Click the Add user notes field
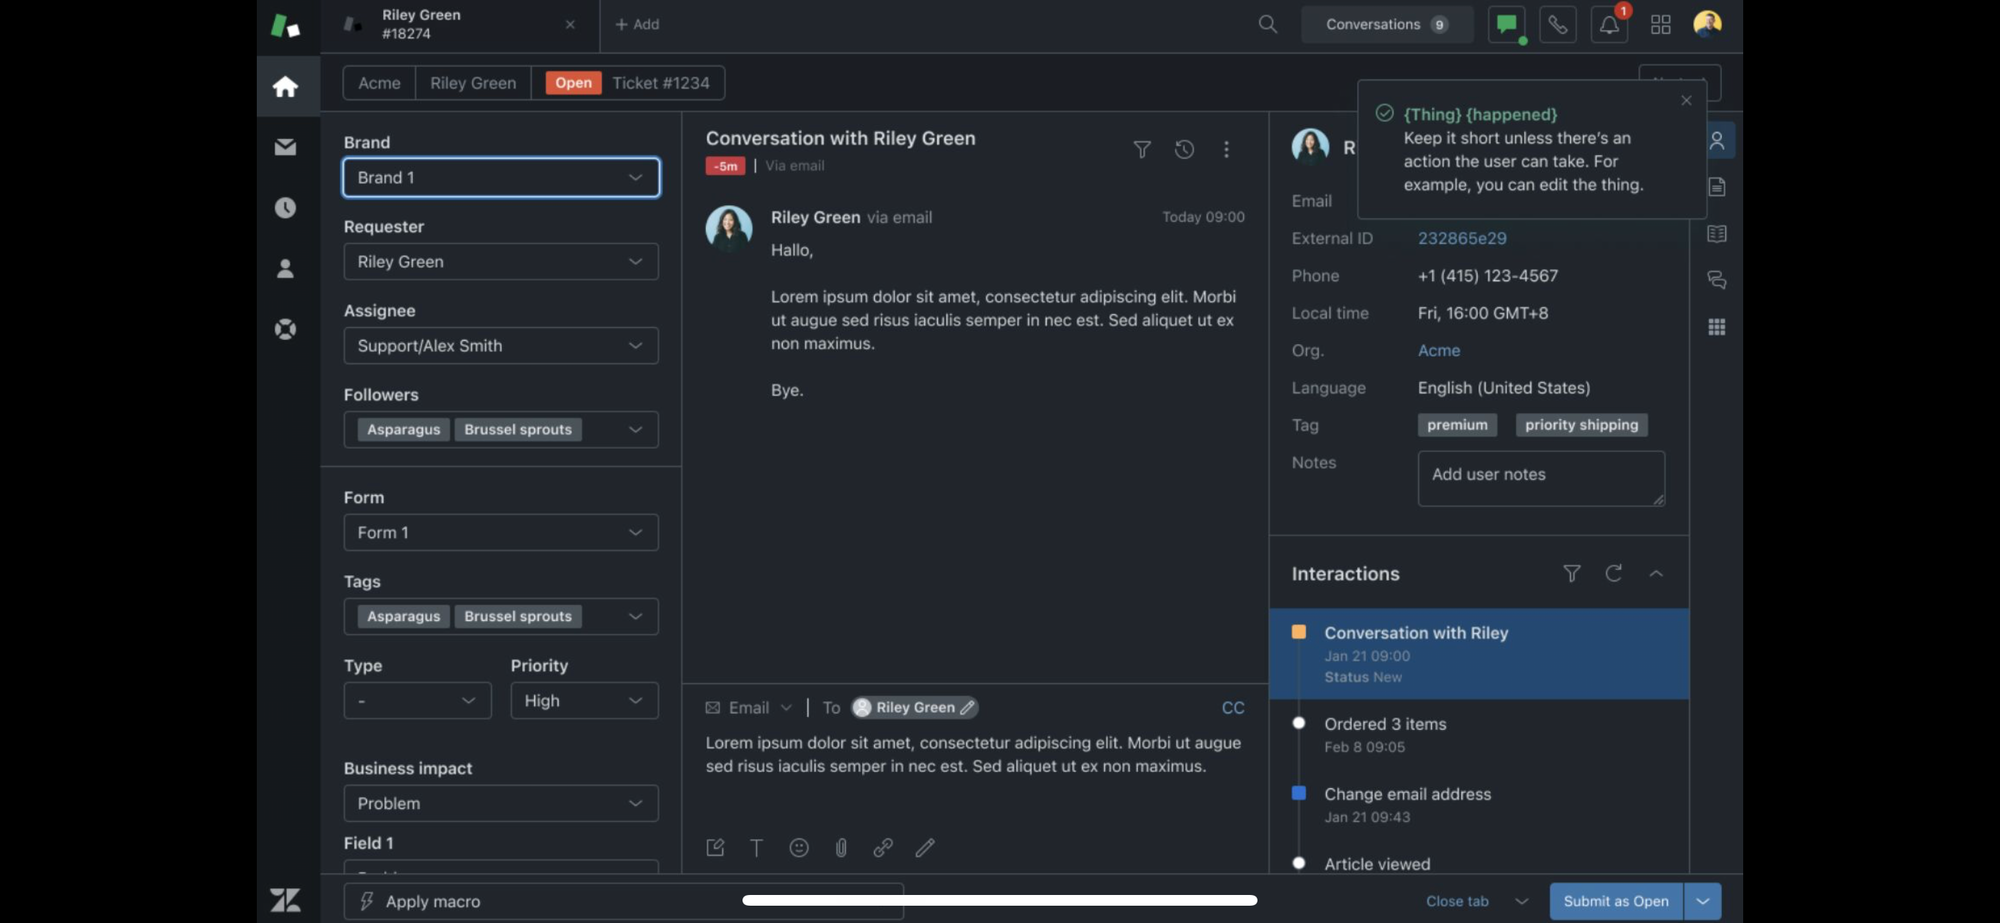This screenshot has width=2000, height=923. [x=1541, y=479]
